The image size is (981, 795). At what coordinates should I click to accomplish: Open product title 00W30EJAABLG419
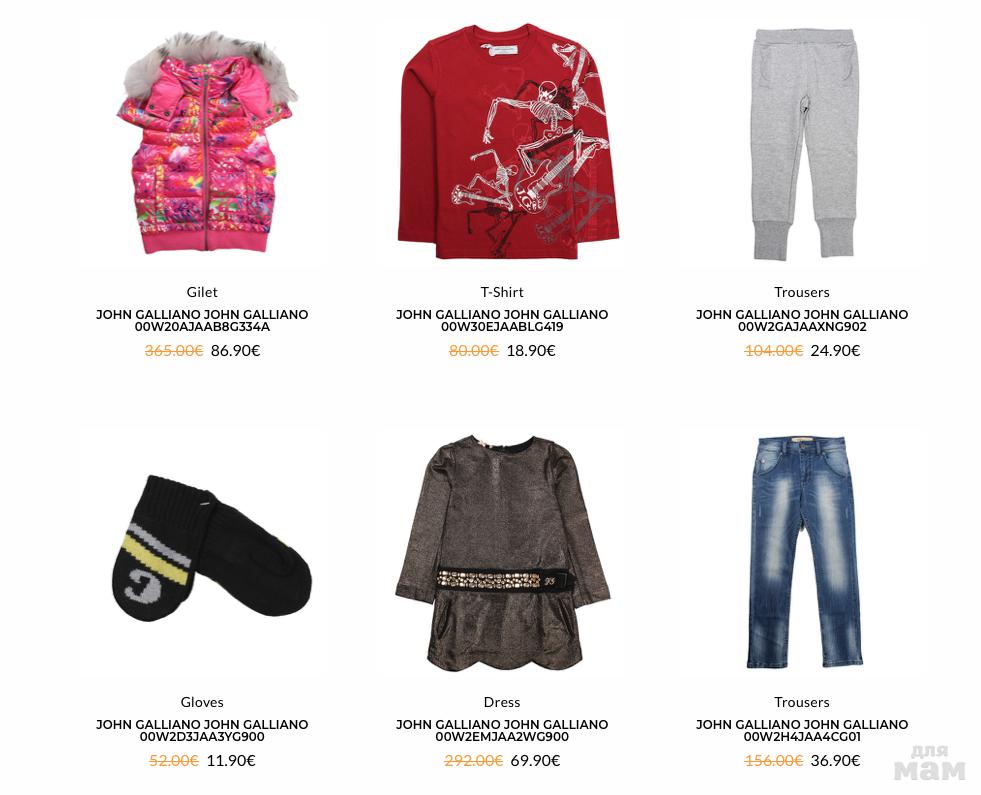coord(502,320)
